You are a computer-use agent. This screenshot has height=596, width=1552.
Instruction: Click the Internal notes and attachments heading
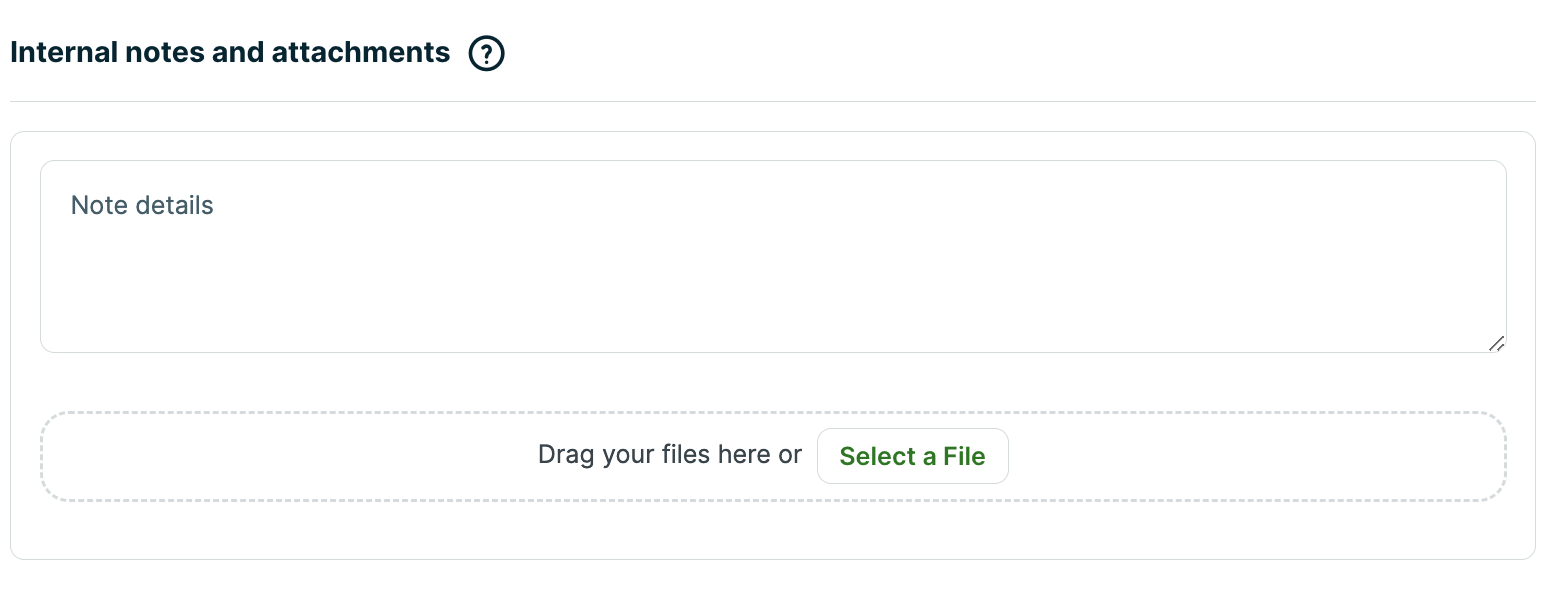230,52
